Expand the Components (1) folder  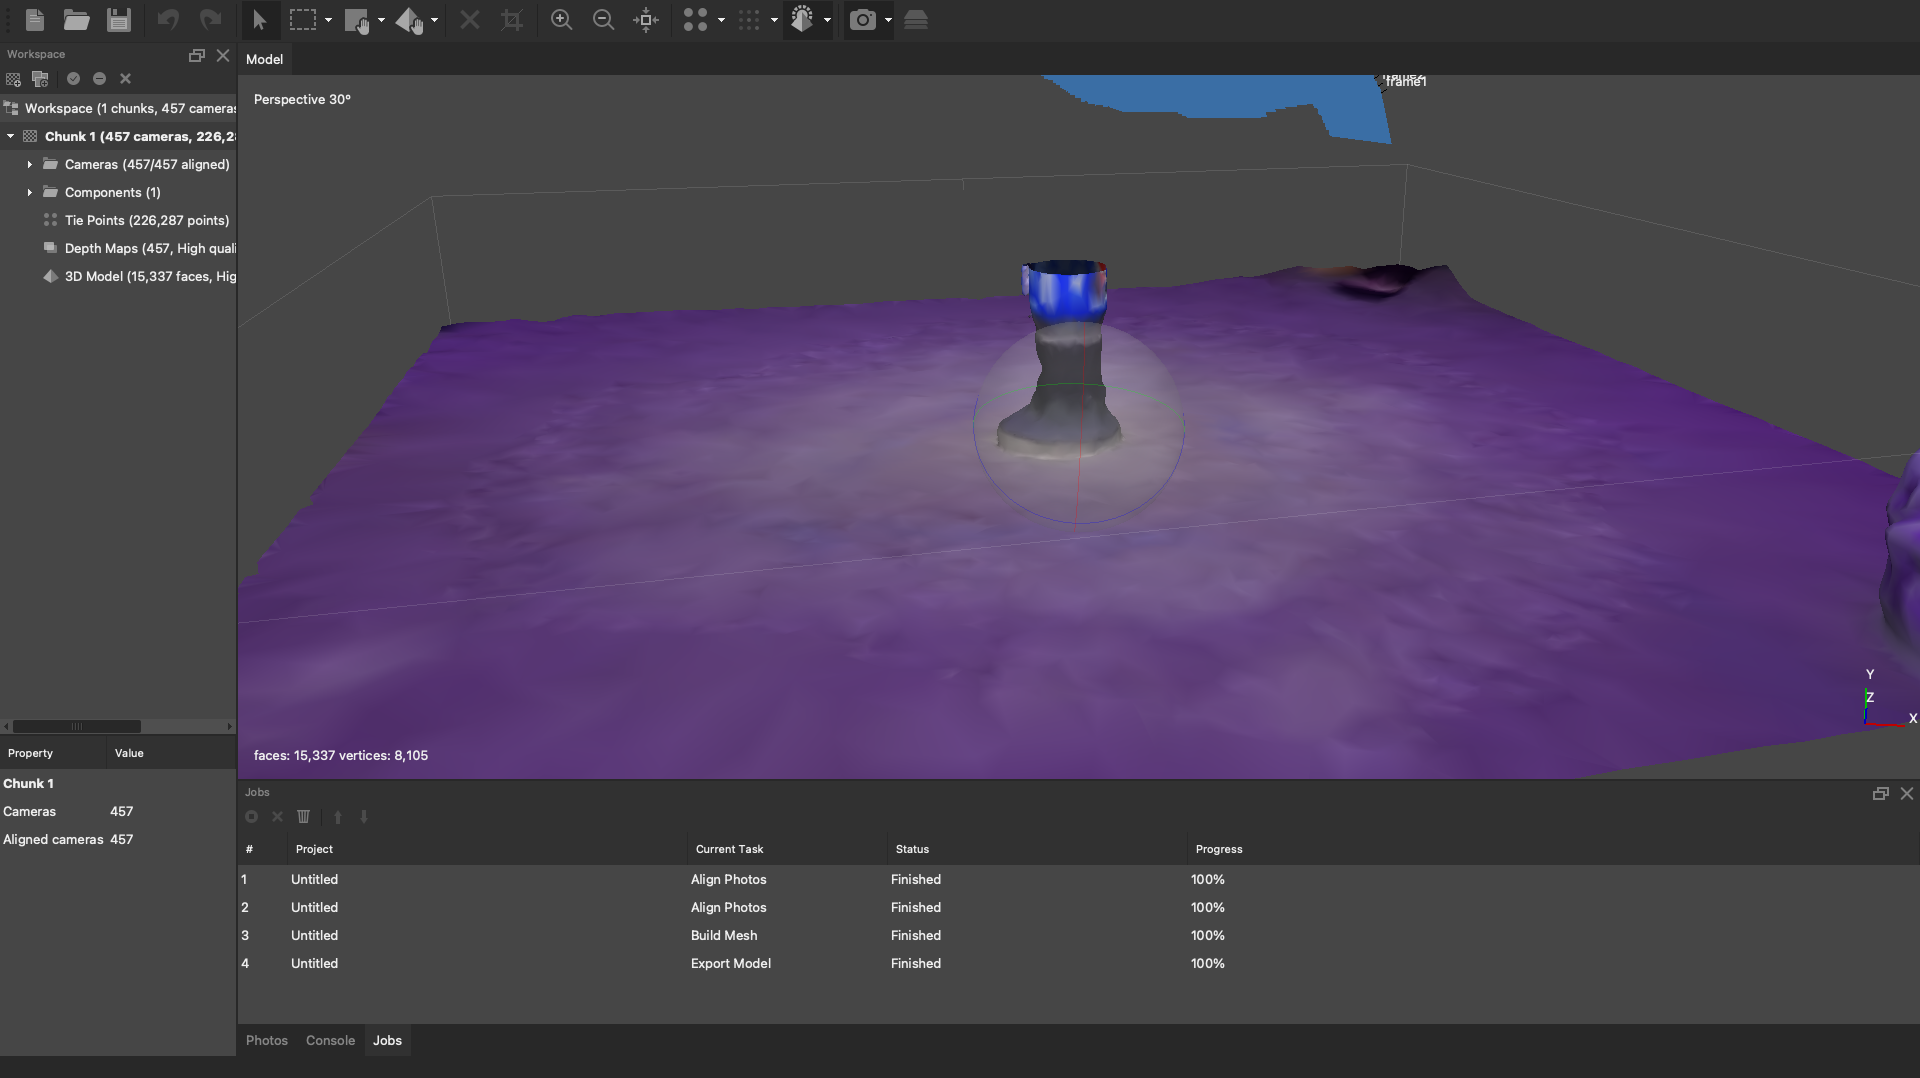29,192
